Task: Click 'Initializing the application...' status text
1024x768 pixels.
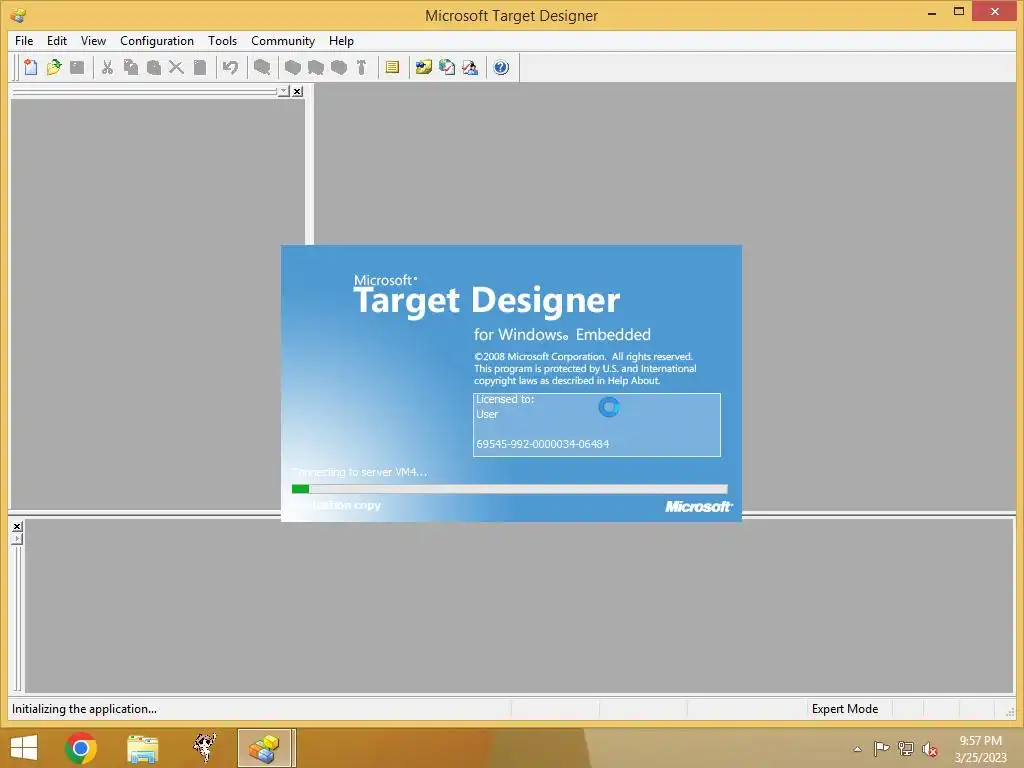Action: [x=84, y=709]
